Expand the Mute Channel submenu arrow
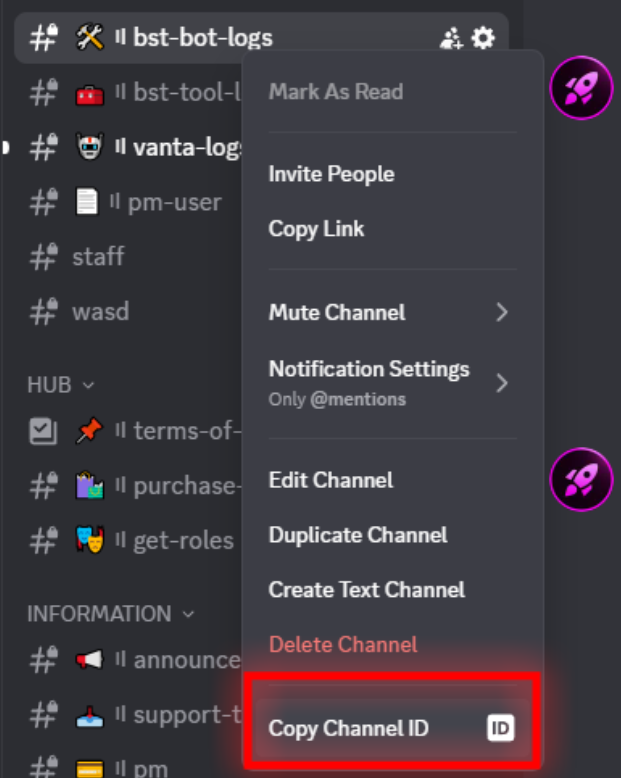Screen dimensions: 621x778 click(x=502, y=313)
